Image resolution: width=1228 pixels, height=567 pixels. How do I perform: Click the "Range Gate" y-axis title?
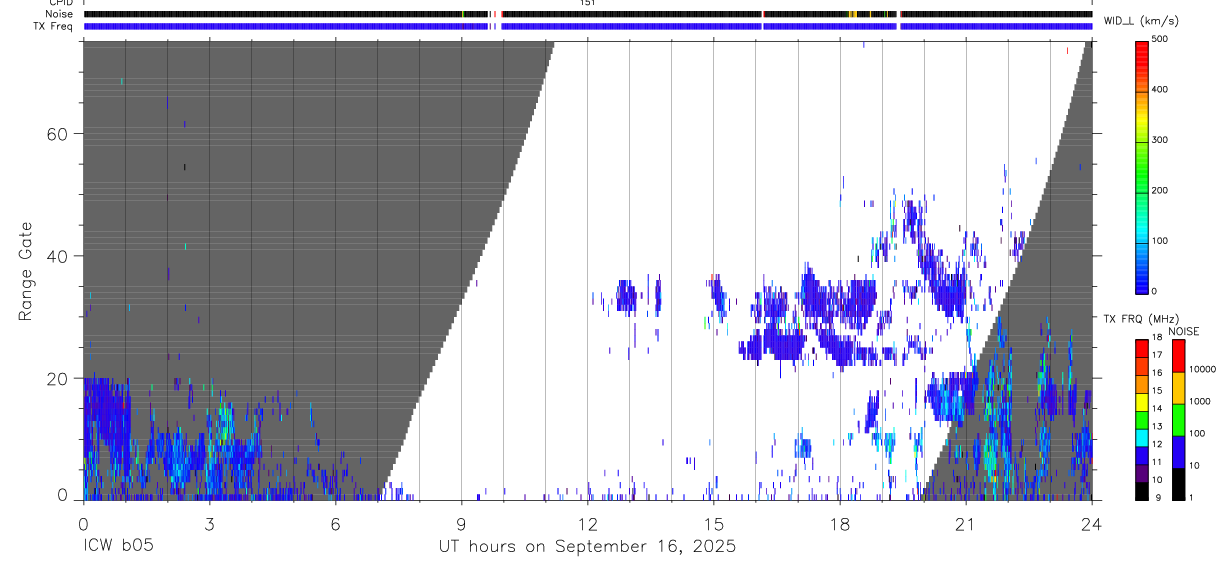click(27, 270)
